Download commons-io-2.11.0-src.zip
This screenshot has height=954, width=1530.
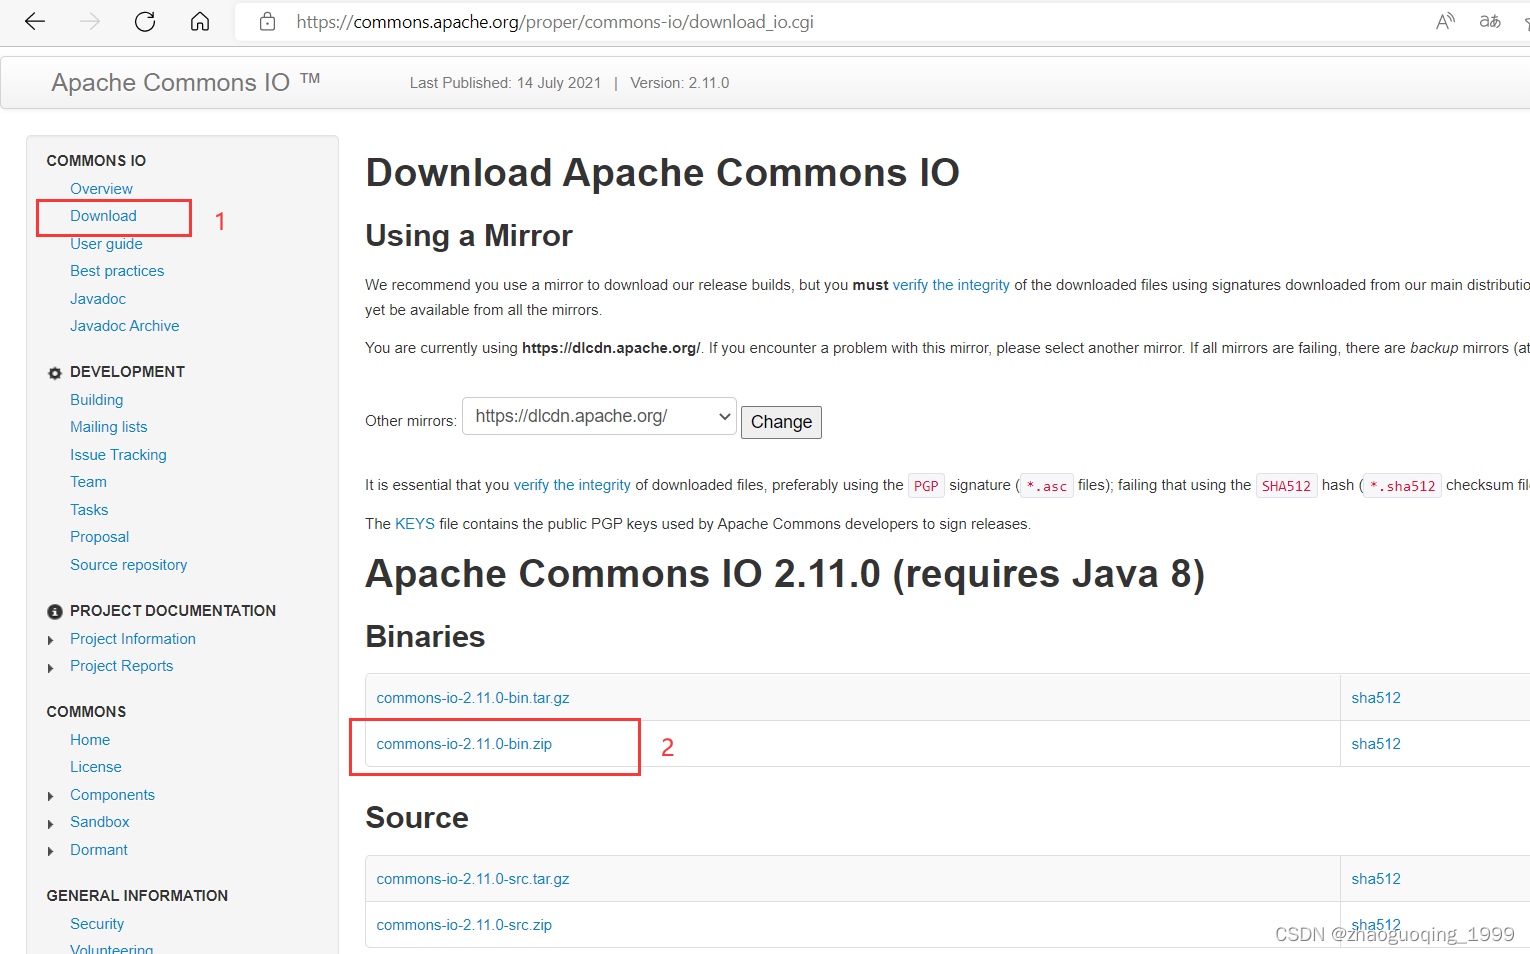tap(464, 925)
